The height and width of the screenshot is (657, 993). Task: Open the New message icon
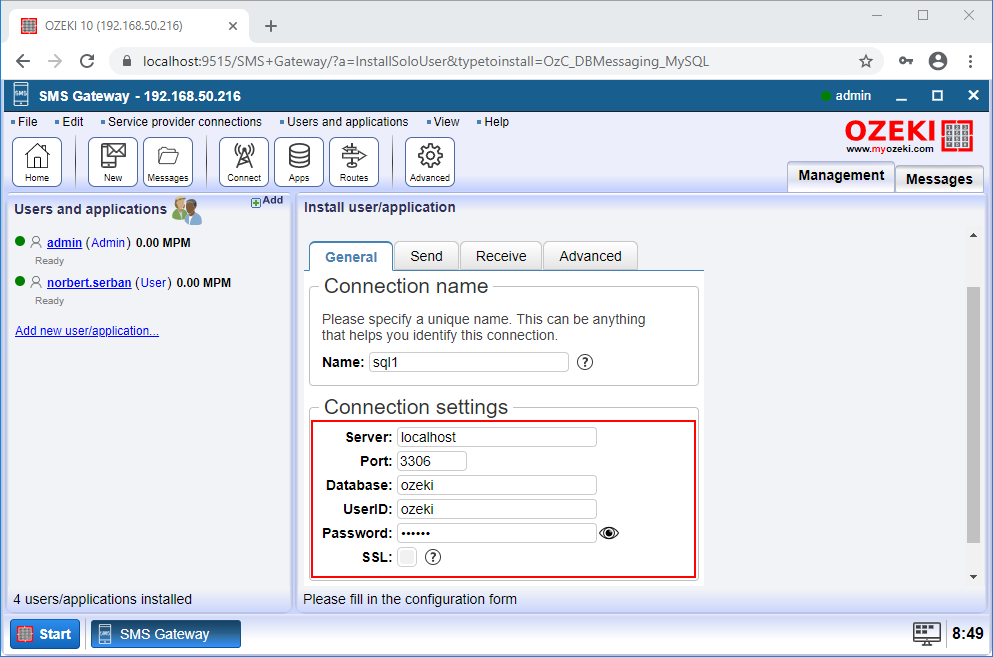point(112,160)
